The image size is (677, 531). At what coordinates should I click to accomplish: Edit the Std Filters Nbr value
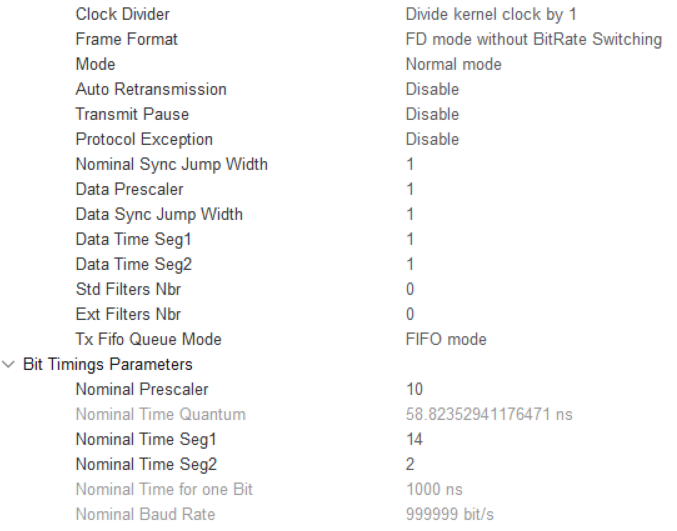410,289
